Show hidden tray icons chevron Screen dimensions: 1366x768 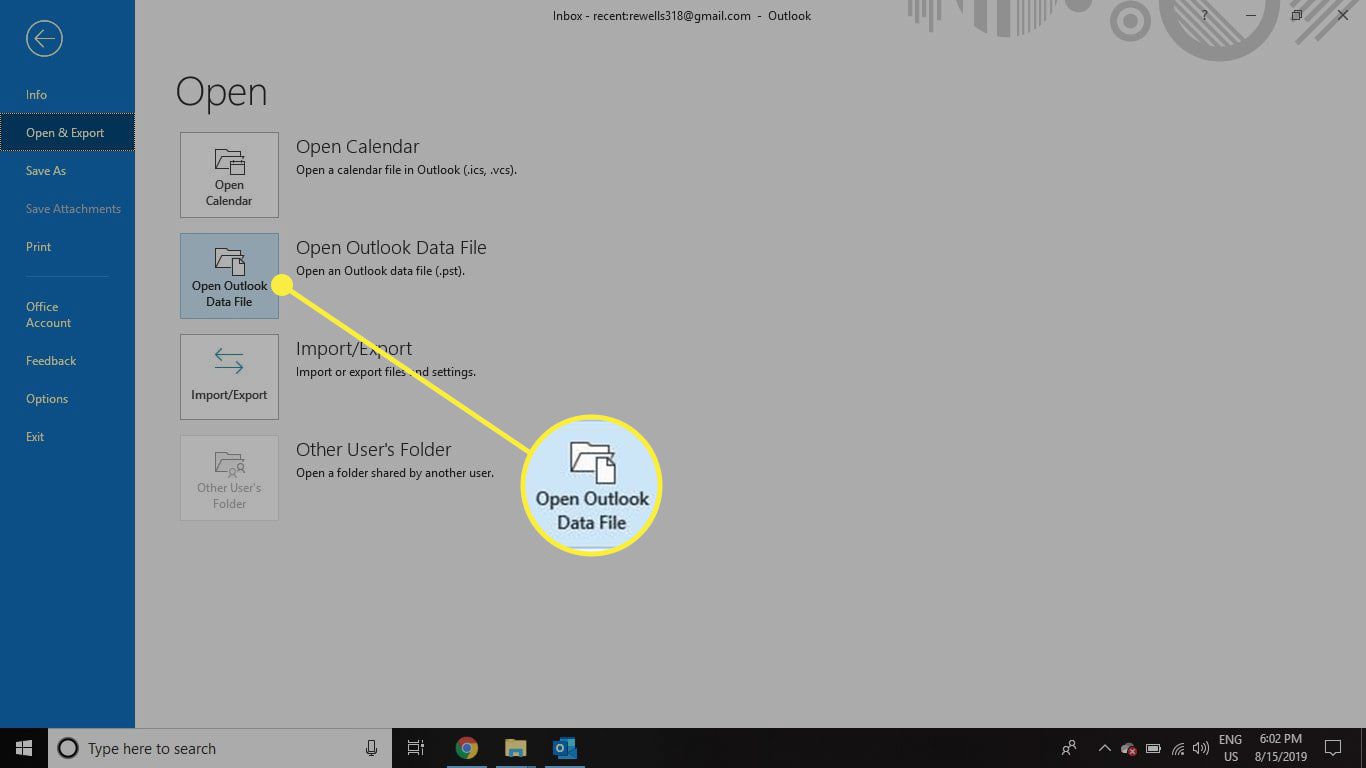(x=1104, y=748)
